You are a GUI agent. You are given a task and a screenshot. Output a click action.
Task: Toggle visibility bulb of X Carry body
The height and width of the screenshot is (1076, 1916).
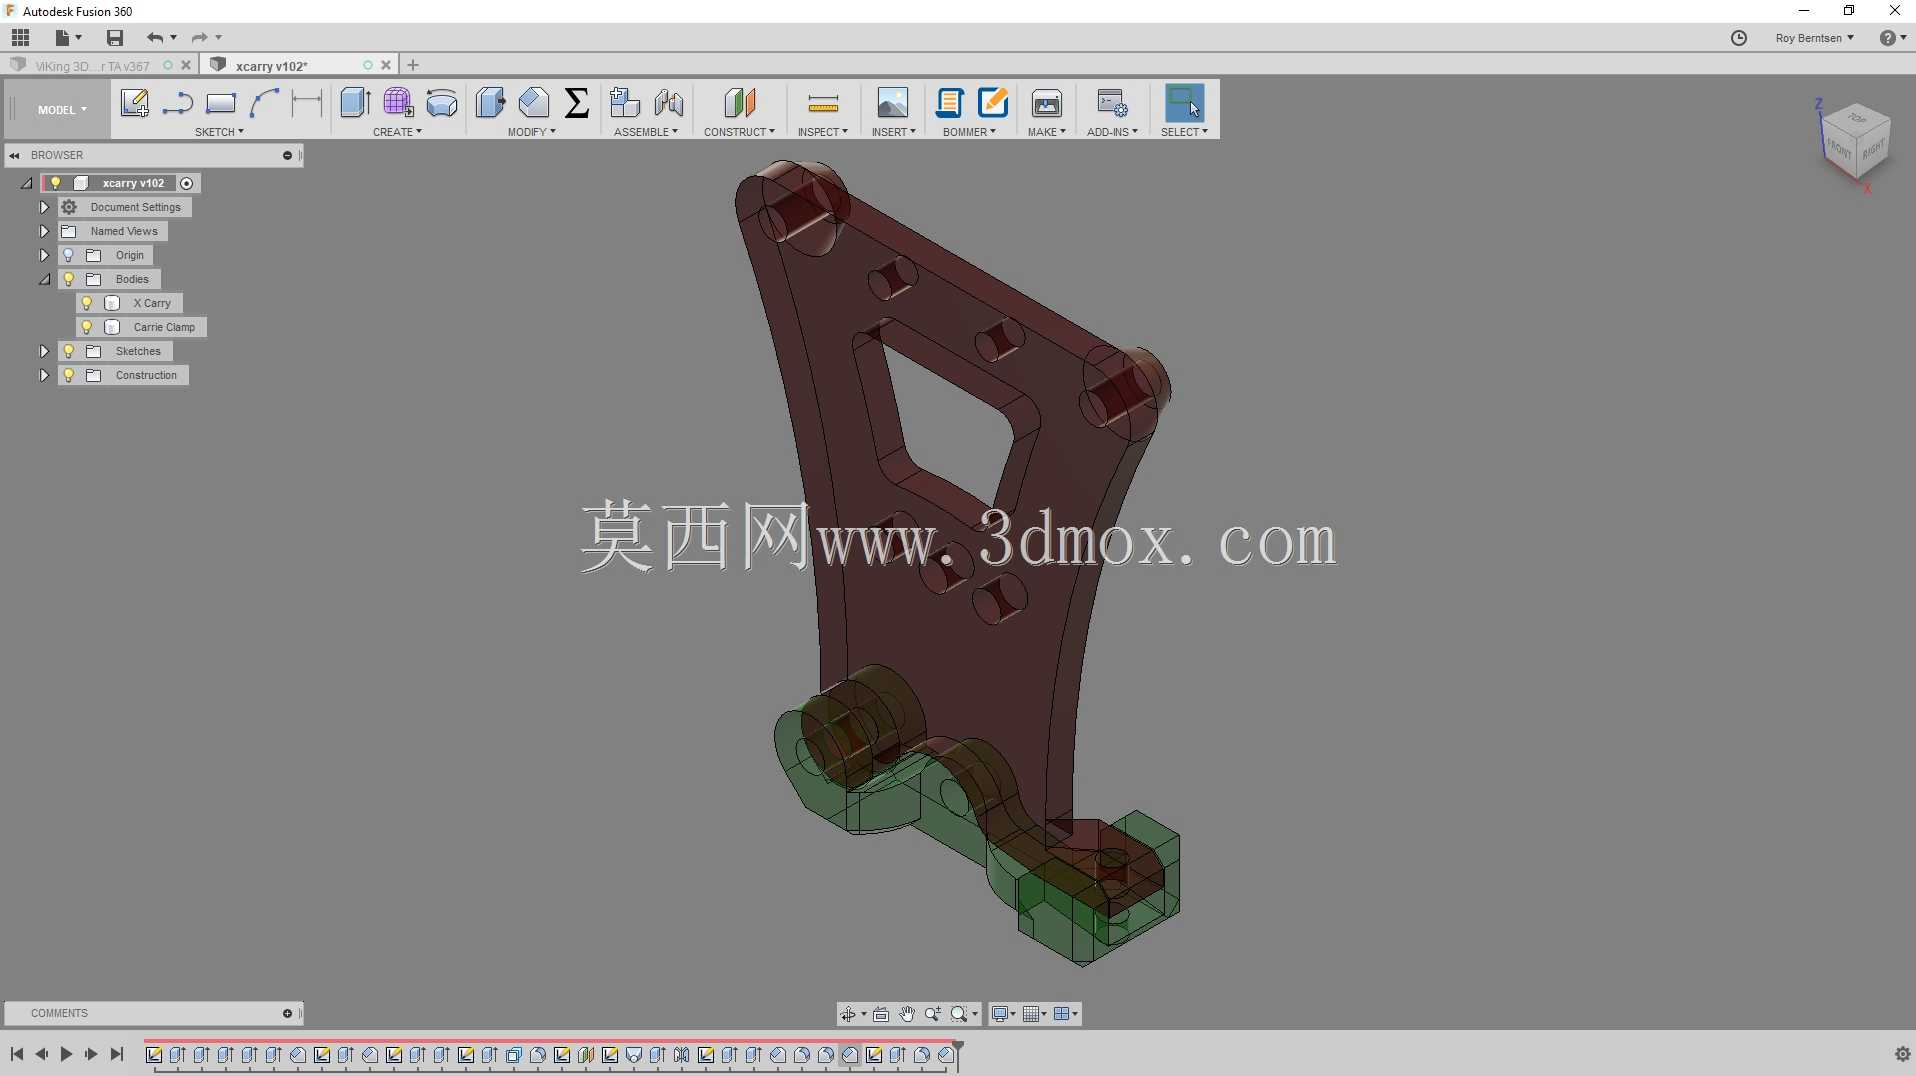point(87,303)
